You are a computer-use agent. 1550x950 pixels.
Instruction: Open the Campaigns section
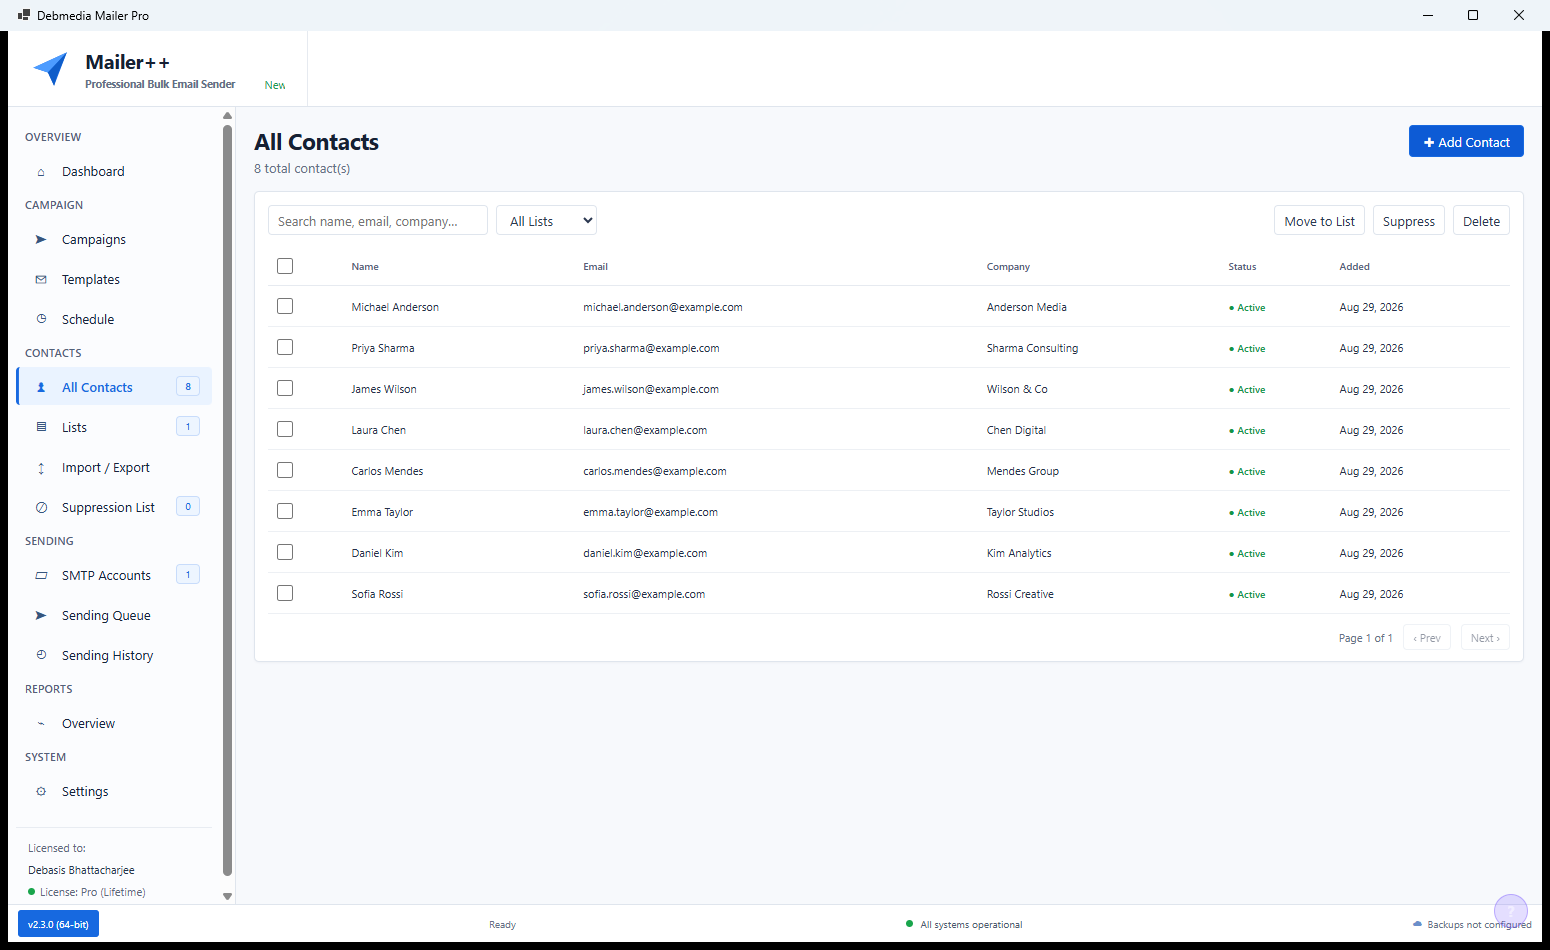[114, 240]
